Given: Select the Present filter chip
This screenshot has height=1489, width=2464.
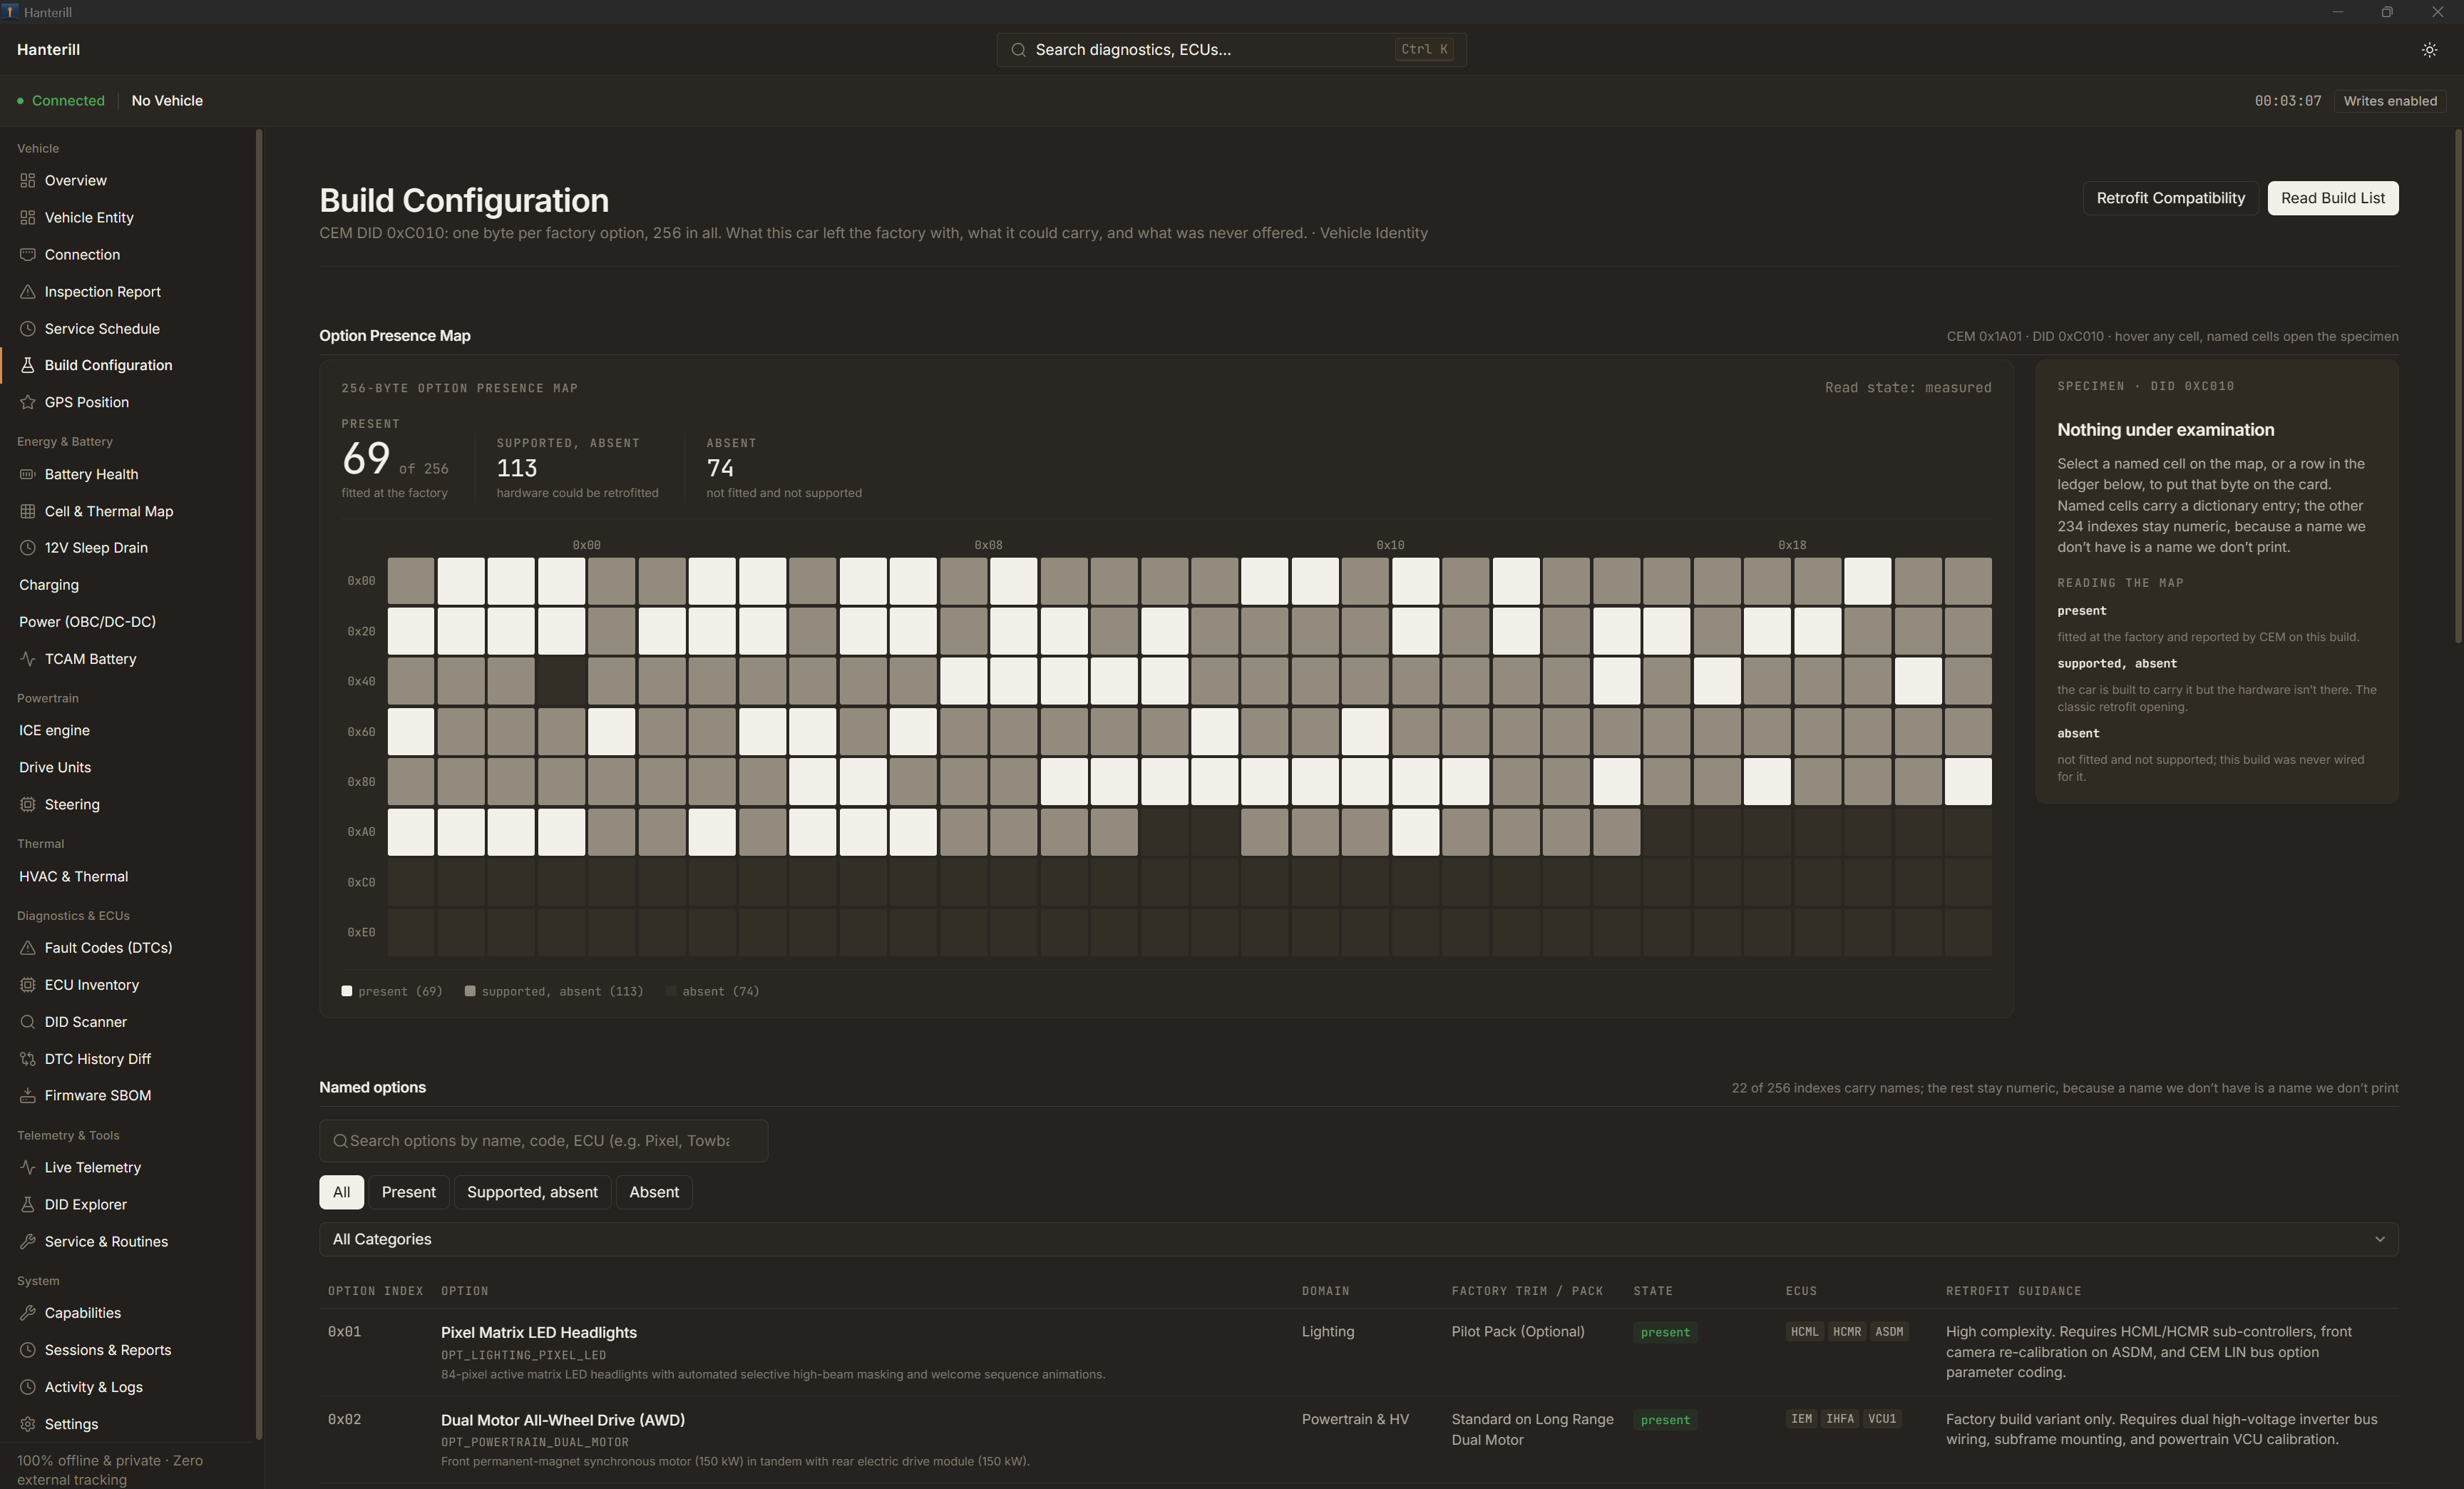Looking at the screenshot, I should (x=408, y=1192).
